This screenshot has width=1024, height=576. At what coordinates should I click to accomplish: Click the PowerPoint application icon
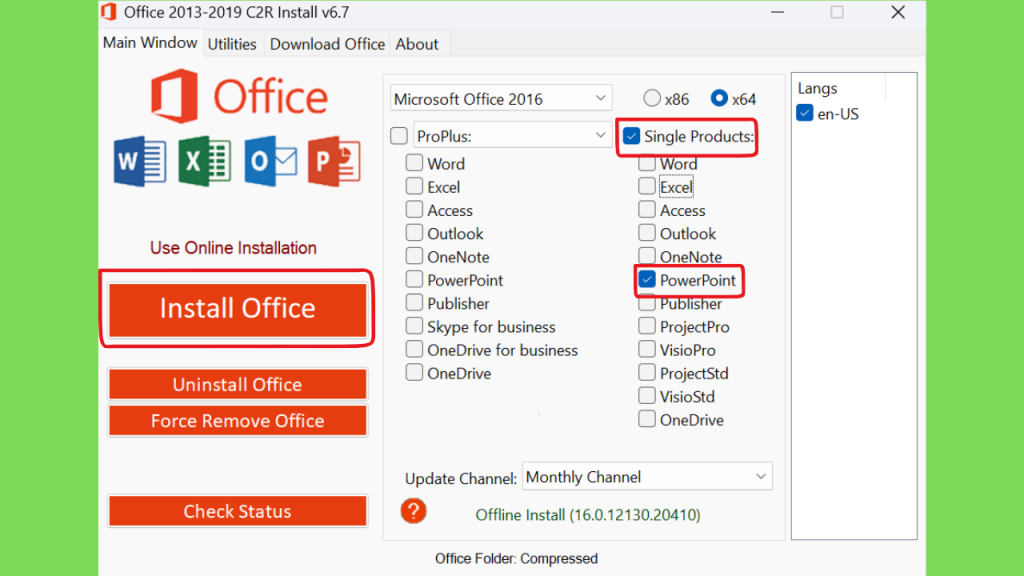334,161
